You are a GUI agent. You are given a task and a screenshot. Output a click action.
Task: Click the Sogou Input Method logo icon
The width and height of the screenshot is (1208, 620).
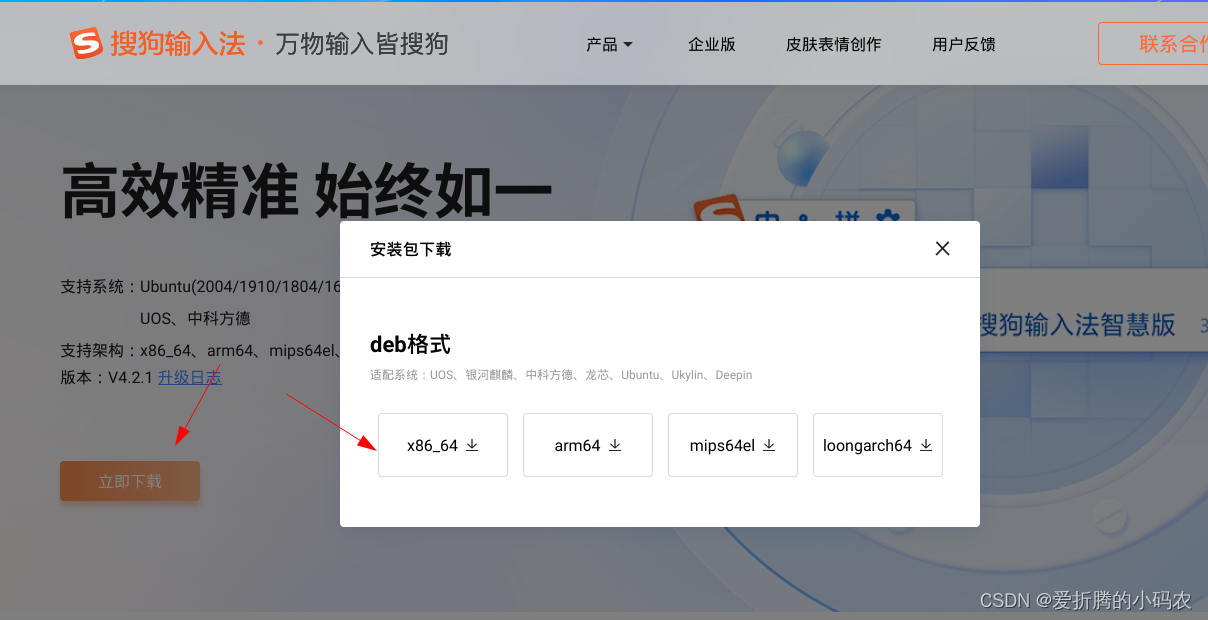[x=85, y=43]
